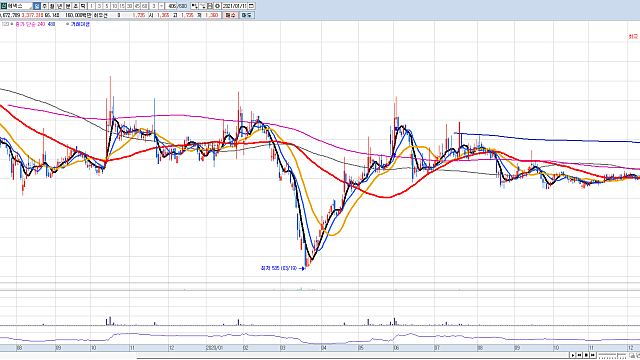Click the 2020/01 date axis label
This screenshot has width=640, height=360.
pos(214,348)
